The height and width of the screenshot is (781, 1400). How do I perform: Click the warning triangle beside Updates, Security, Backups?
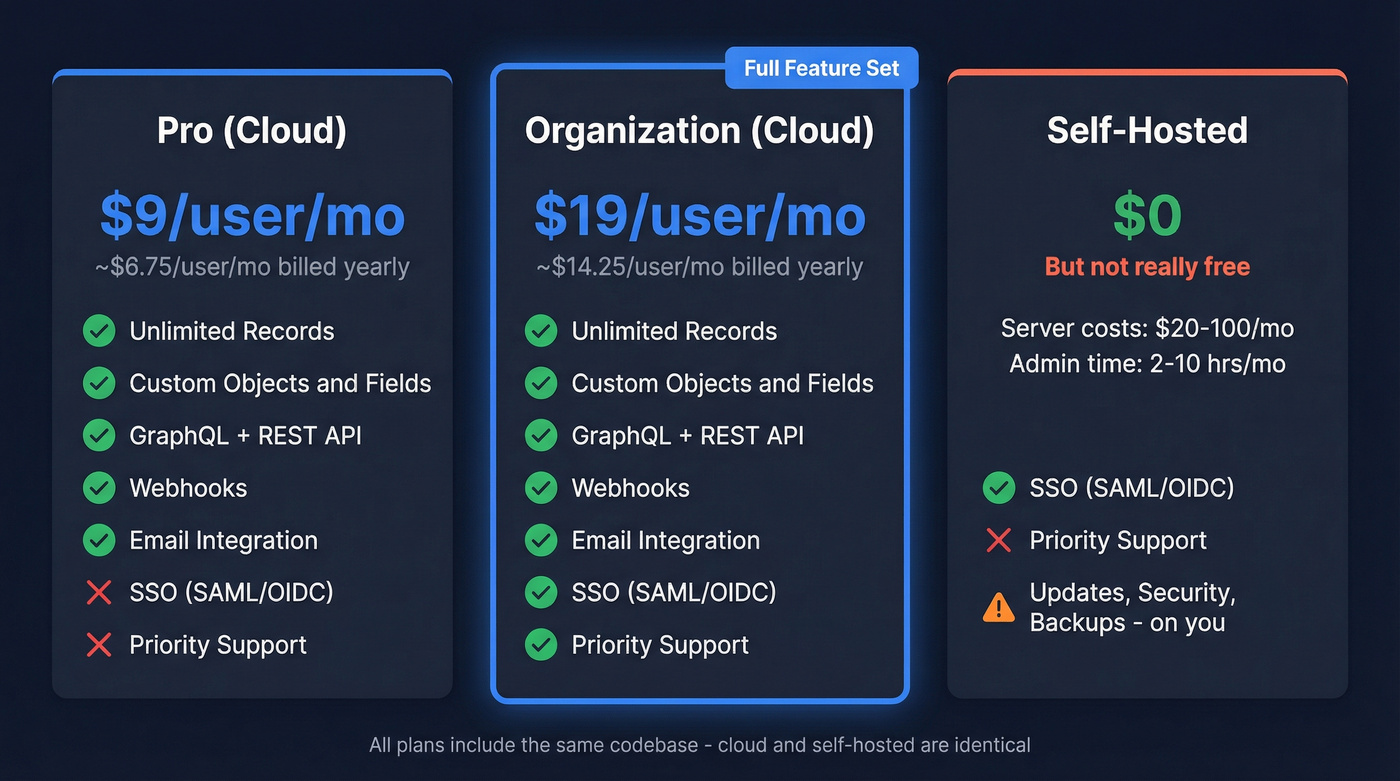(998, 607)
